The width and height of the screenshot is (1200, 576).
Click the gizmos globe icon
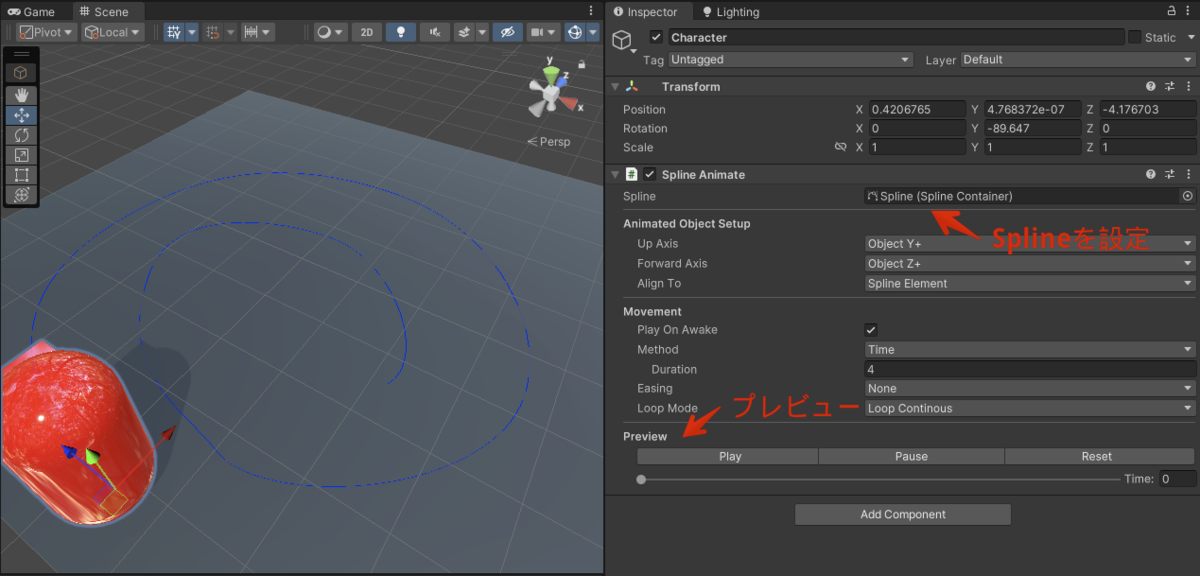(575, 32)
